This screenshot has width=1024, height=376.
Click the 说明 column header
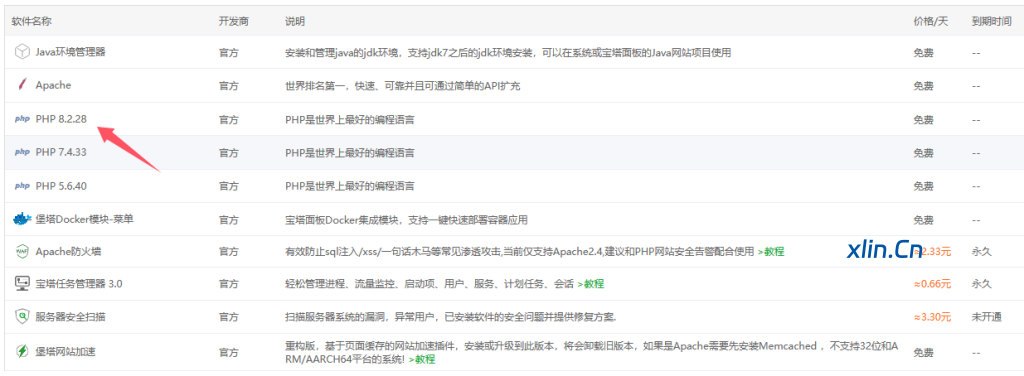tap(295, 22)
